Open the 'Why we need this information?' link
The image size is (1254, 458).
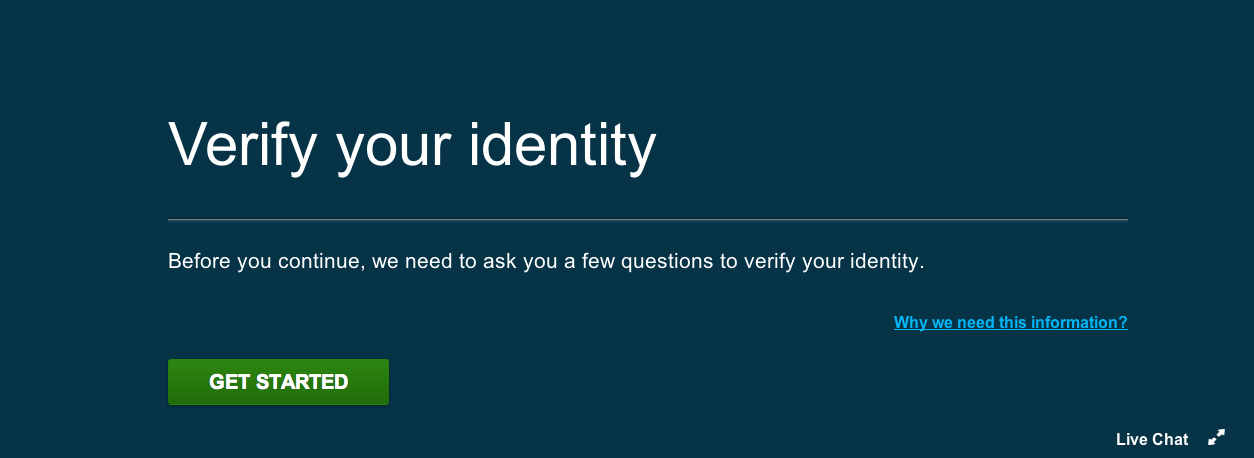click(1011, 322)
